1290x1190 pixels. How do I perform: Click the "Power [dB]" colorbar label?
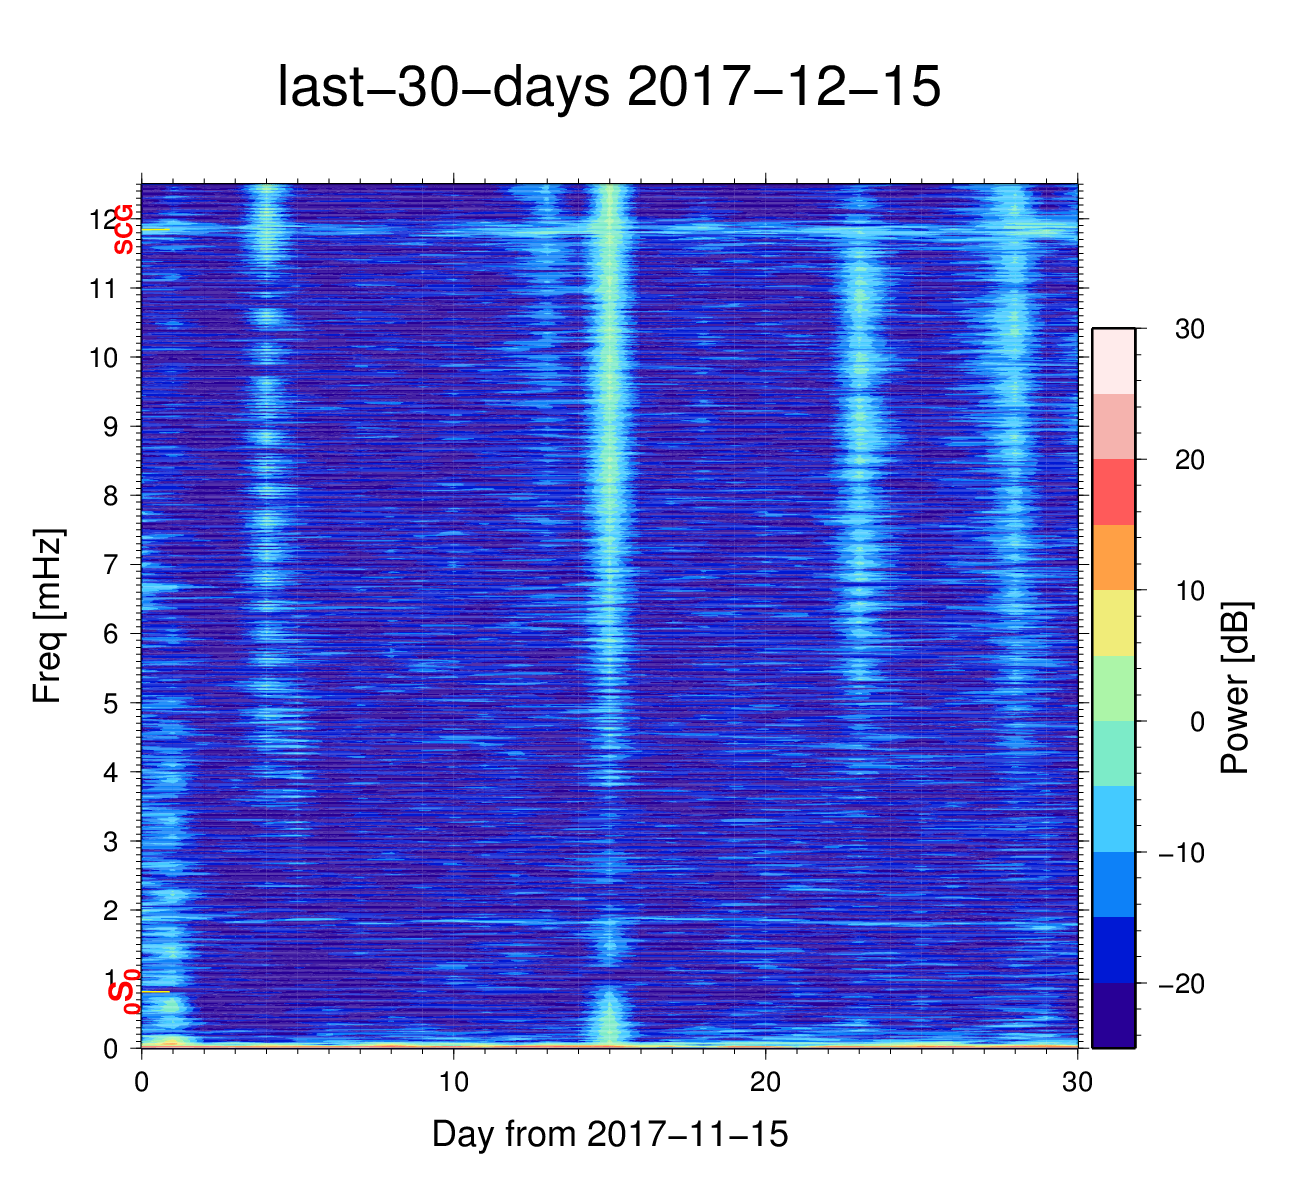click(x=1236, y=688)
